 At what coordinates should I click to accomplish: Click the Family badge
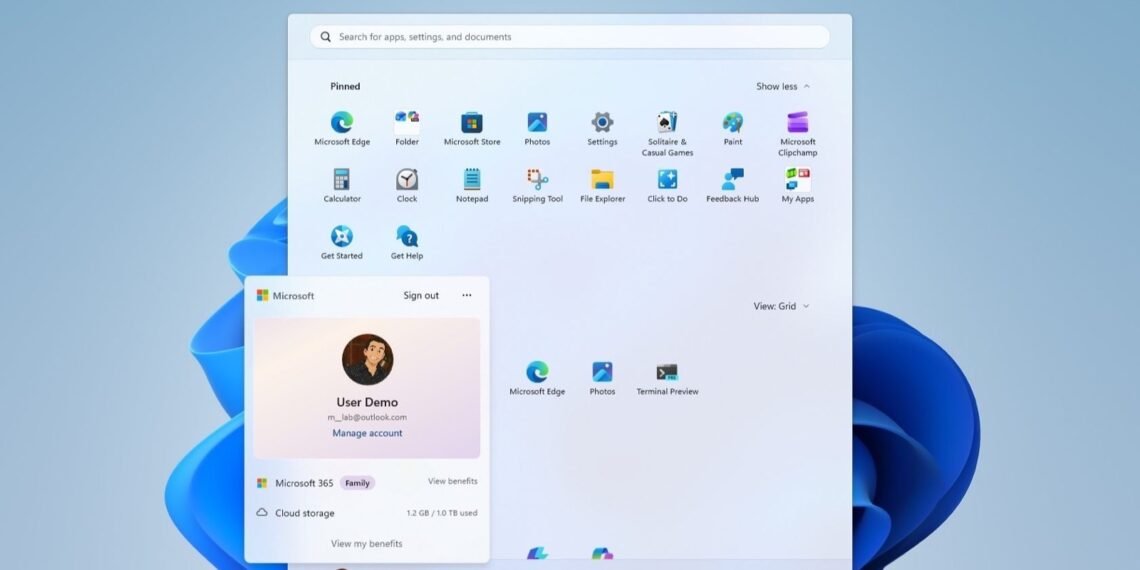pos(358,483)
